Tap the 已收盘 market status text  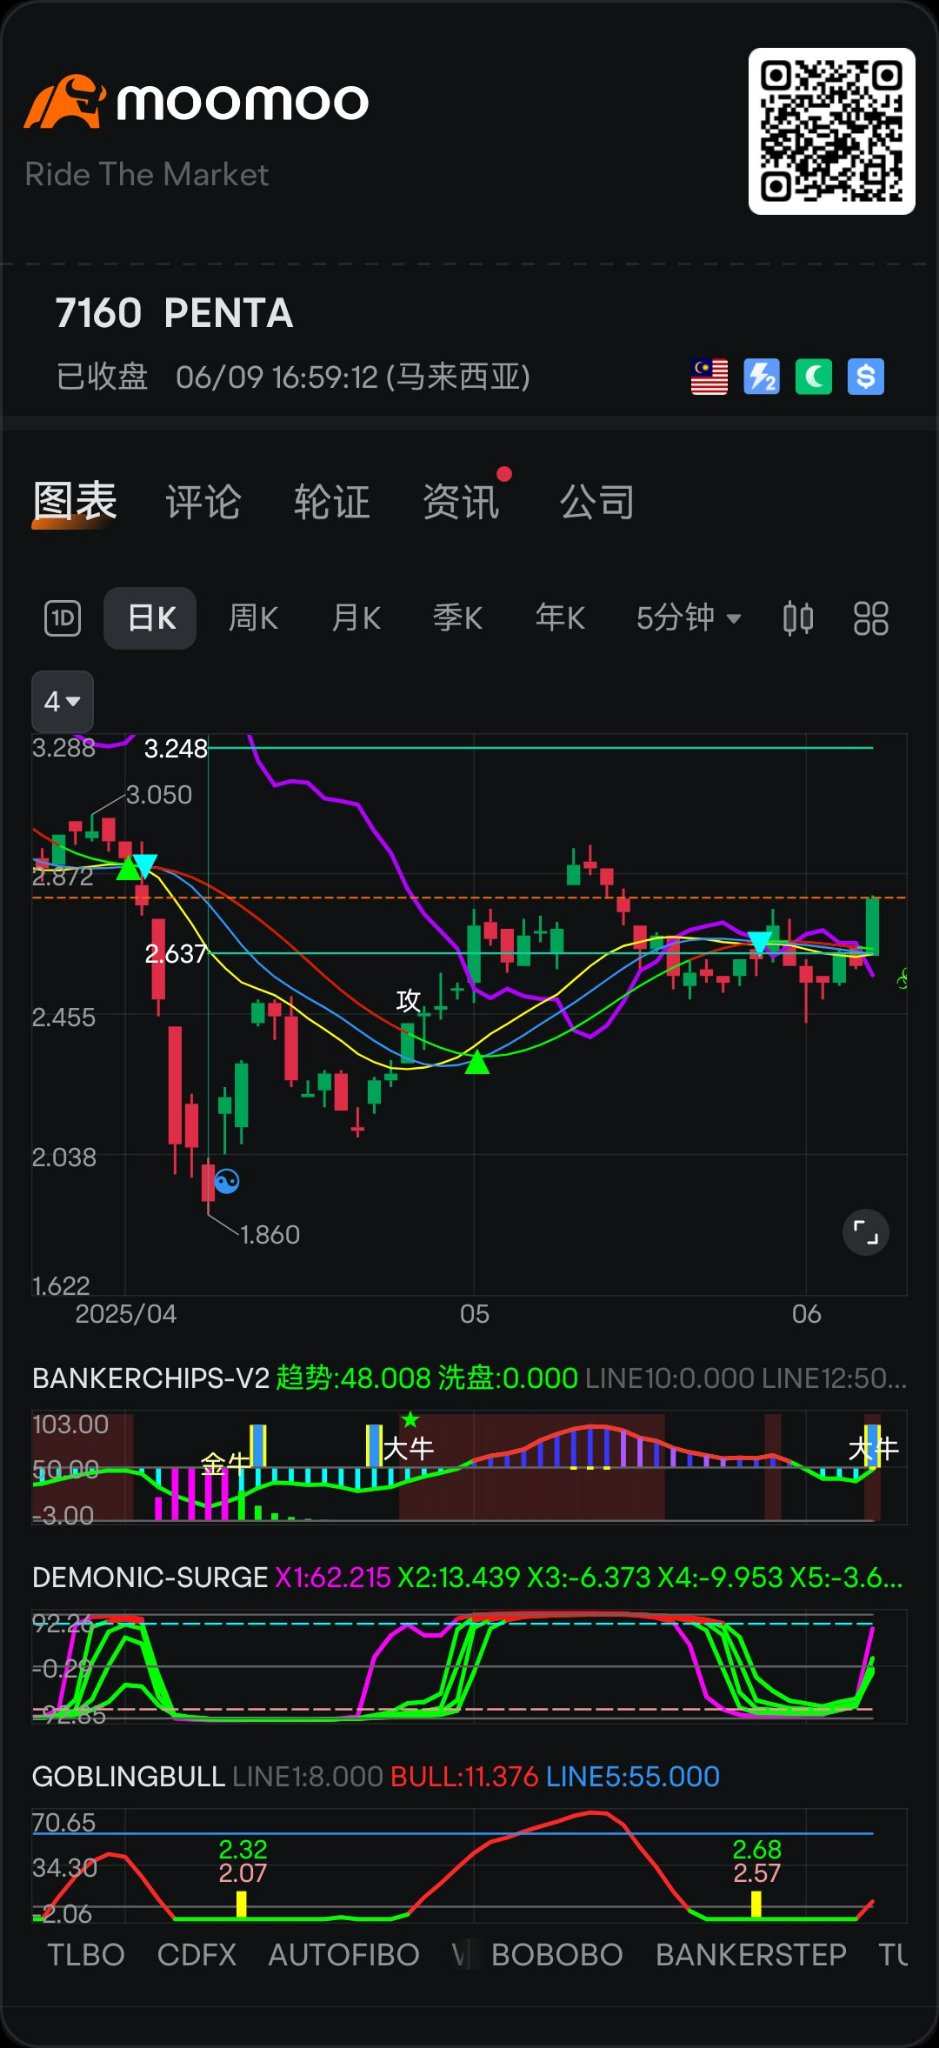(x=102, y=377)
